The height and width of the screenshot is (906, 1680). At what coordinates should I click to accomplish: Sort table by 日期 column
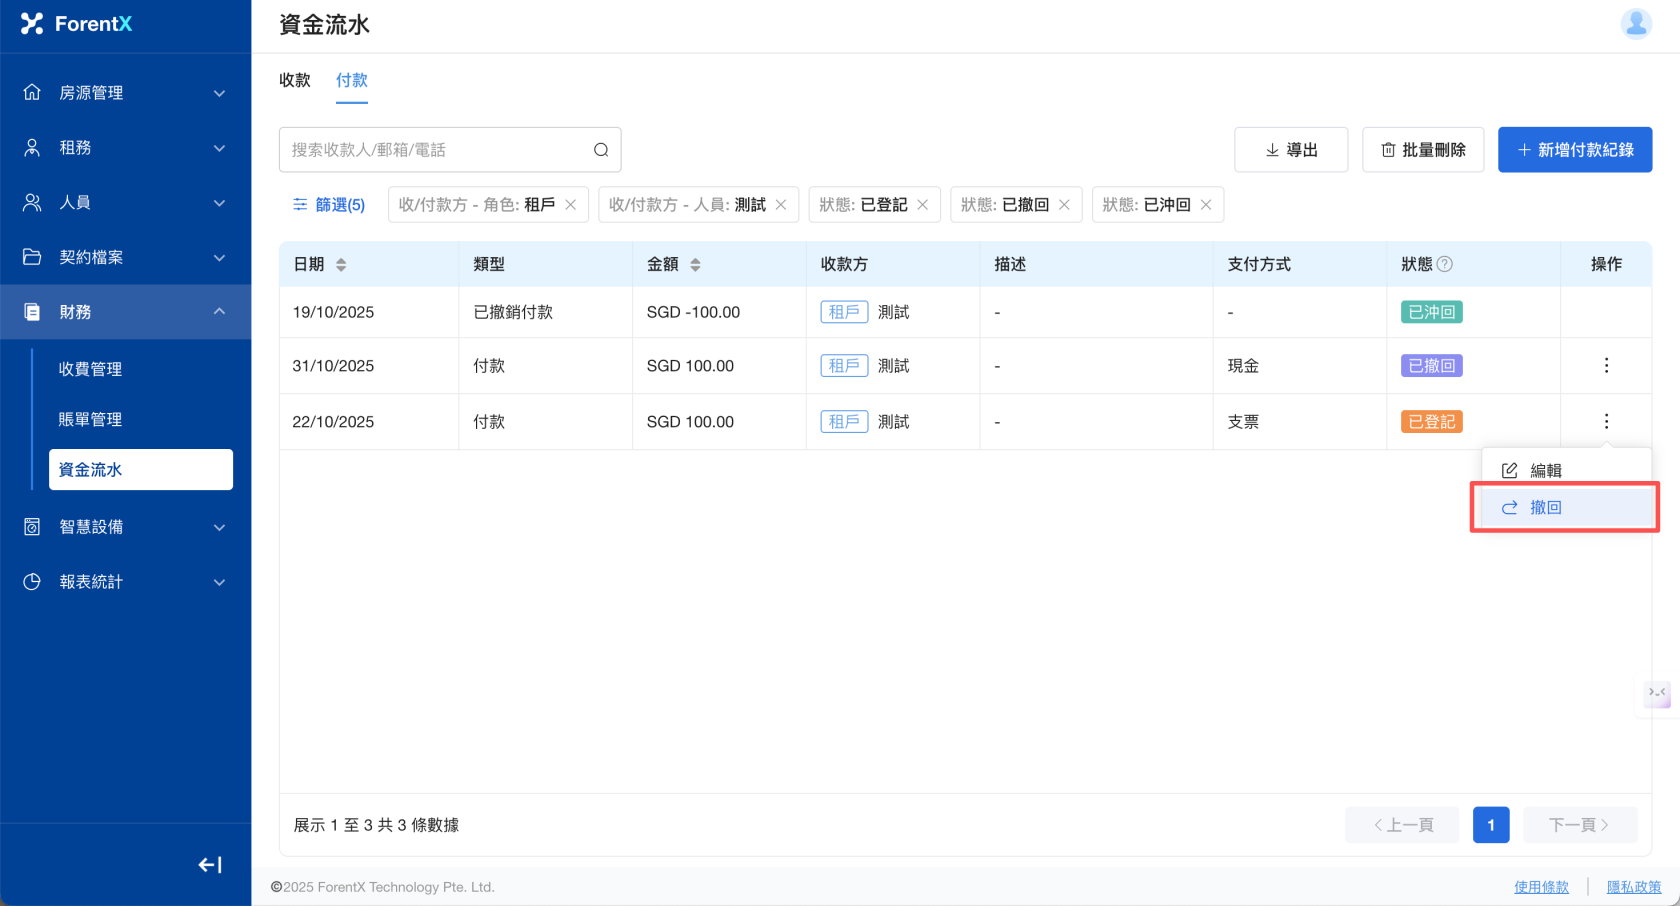(x=341, y=265)
